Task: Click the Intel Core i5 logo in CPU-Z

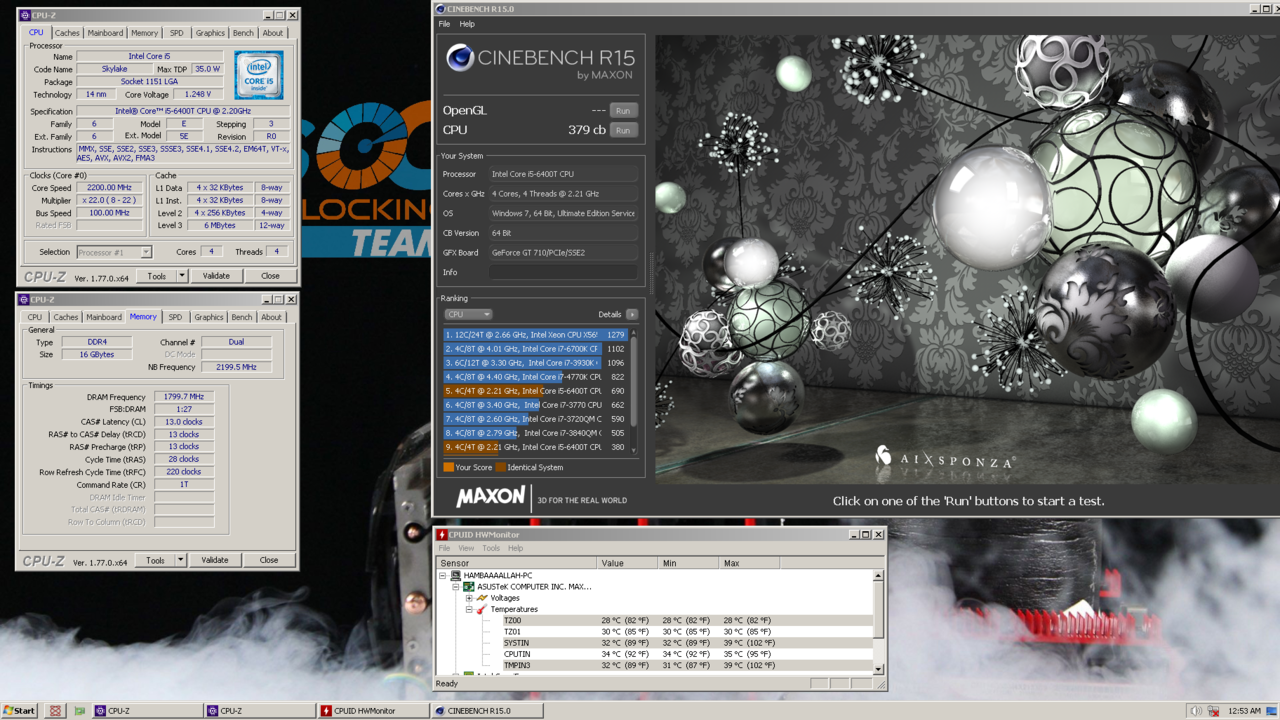Action: (259, 75)
